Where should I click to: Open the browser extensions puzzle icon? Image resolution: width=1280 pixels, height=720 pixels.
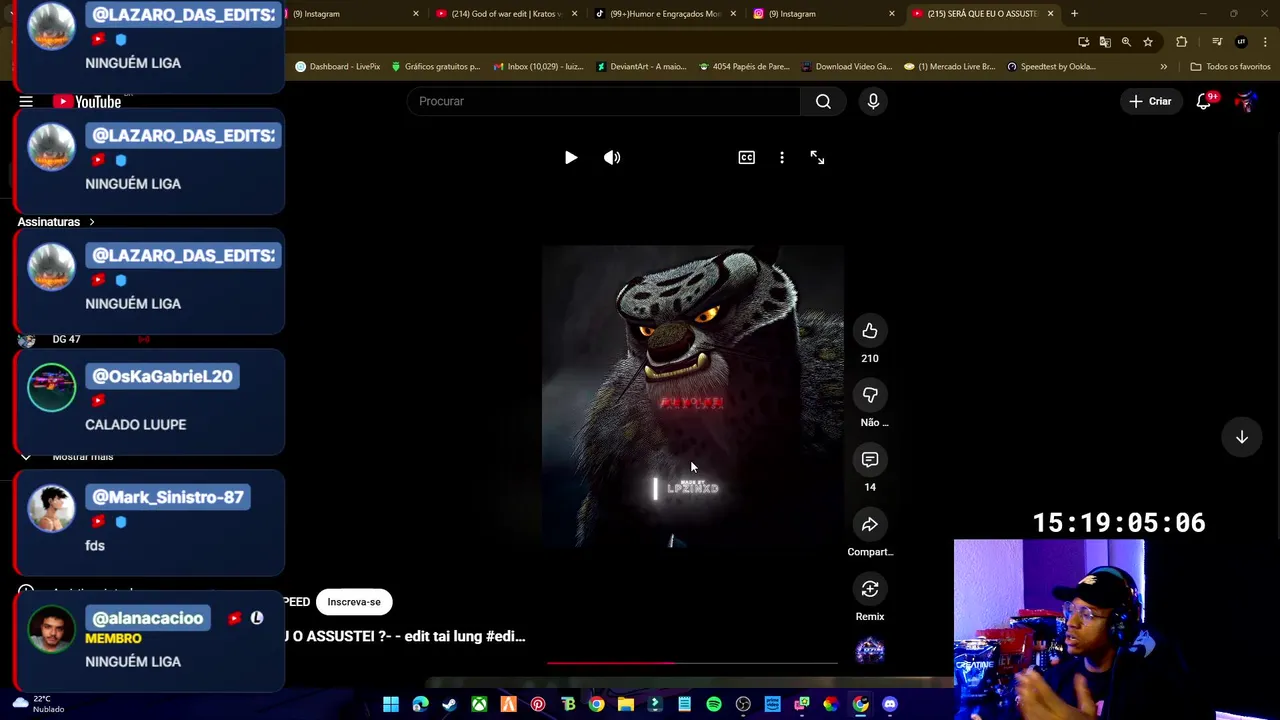tap(1181, 42)
